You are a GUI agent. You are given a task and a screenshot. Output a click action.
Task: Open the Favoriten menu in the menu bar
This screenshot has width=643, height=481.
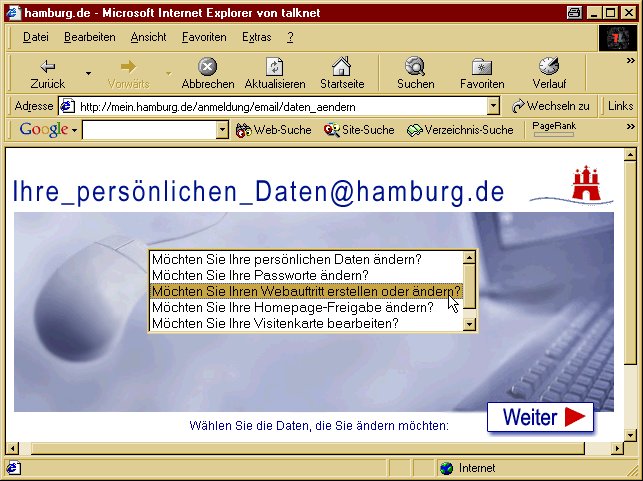[x=204, y=37]
